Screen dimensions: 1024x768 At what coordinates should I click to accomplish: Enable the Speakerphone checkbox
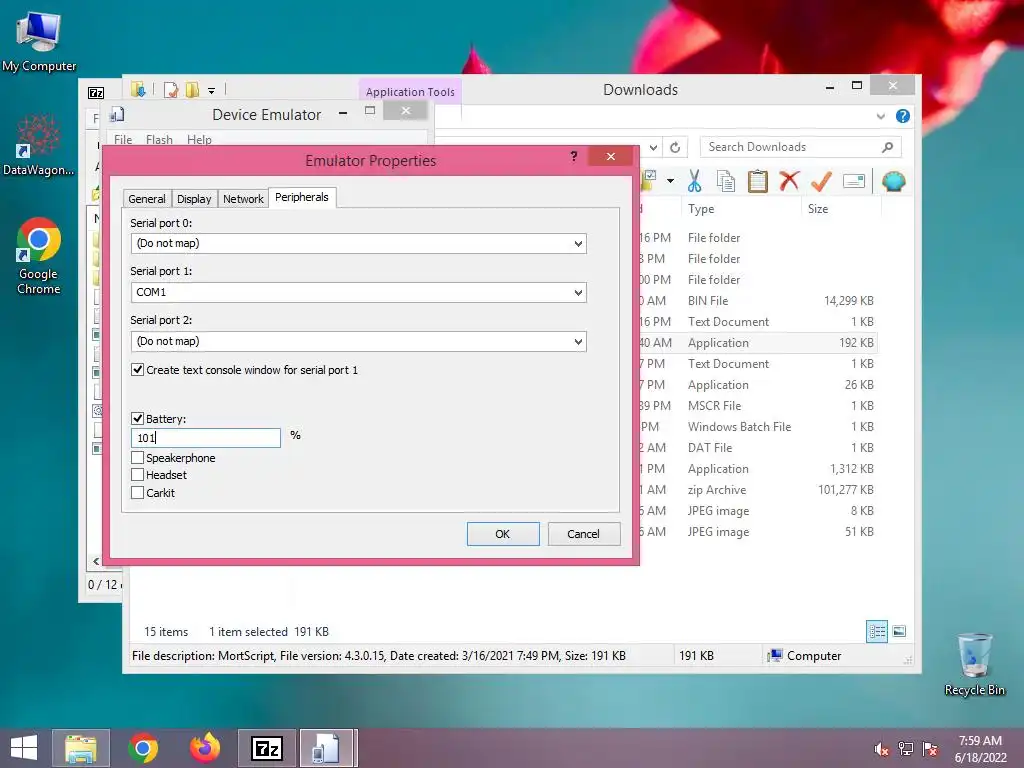(137, 458)
